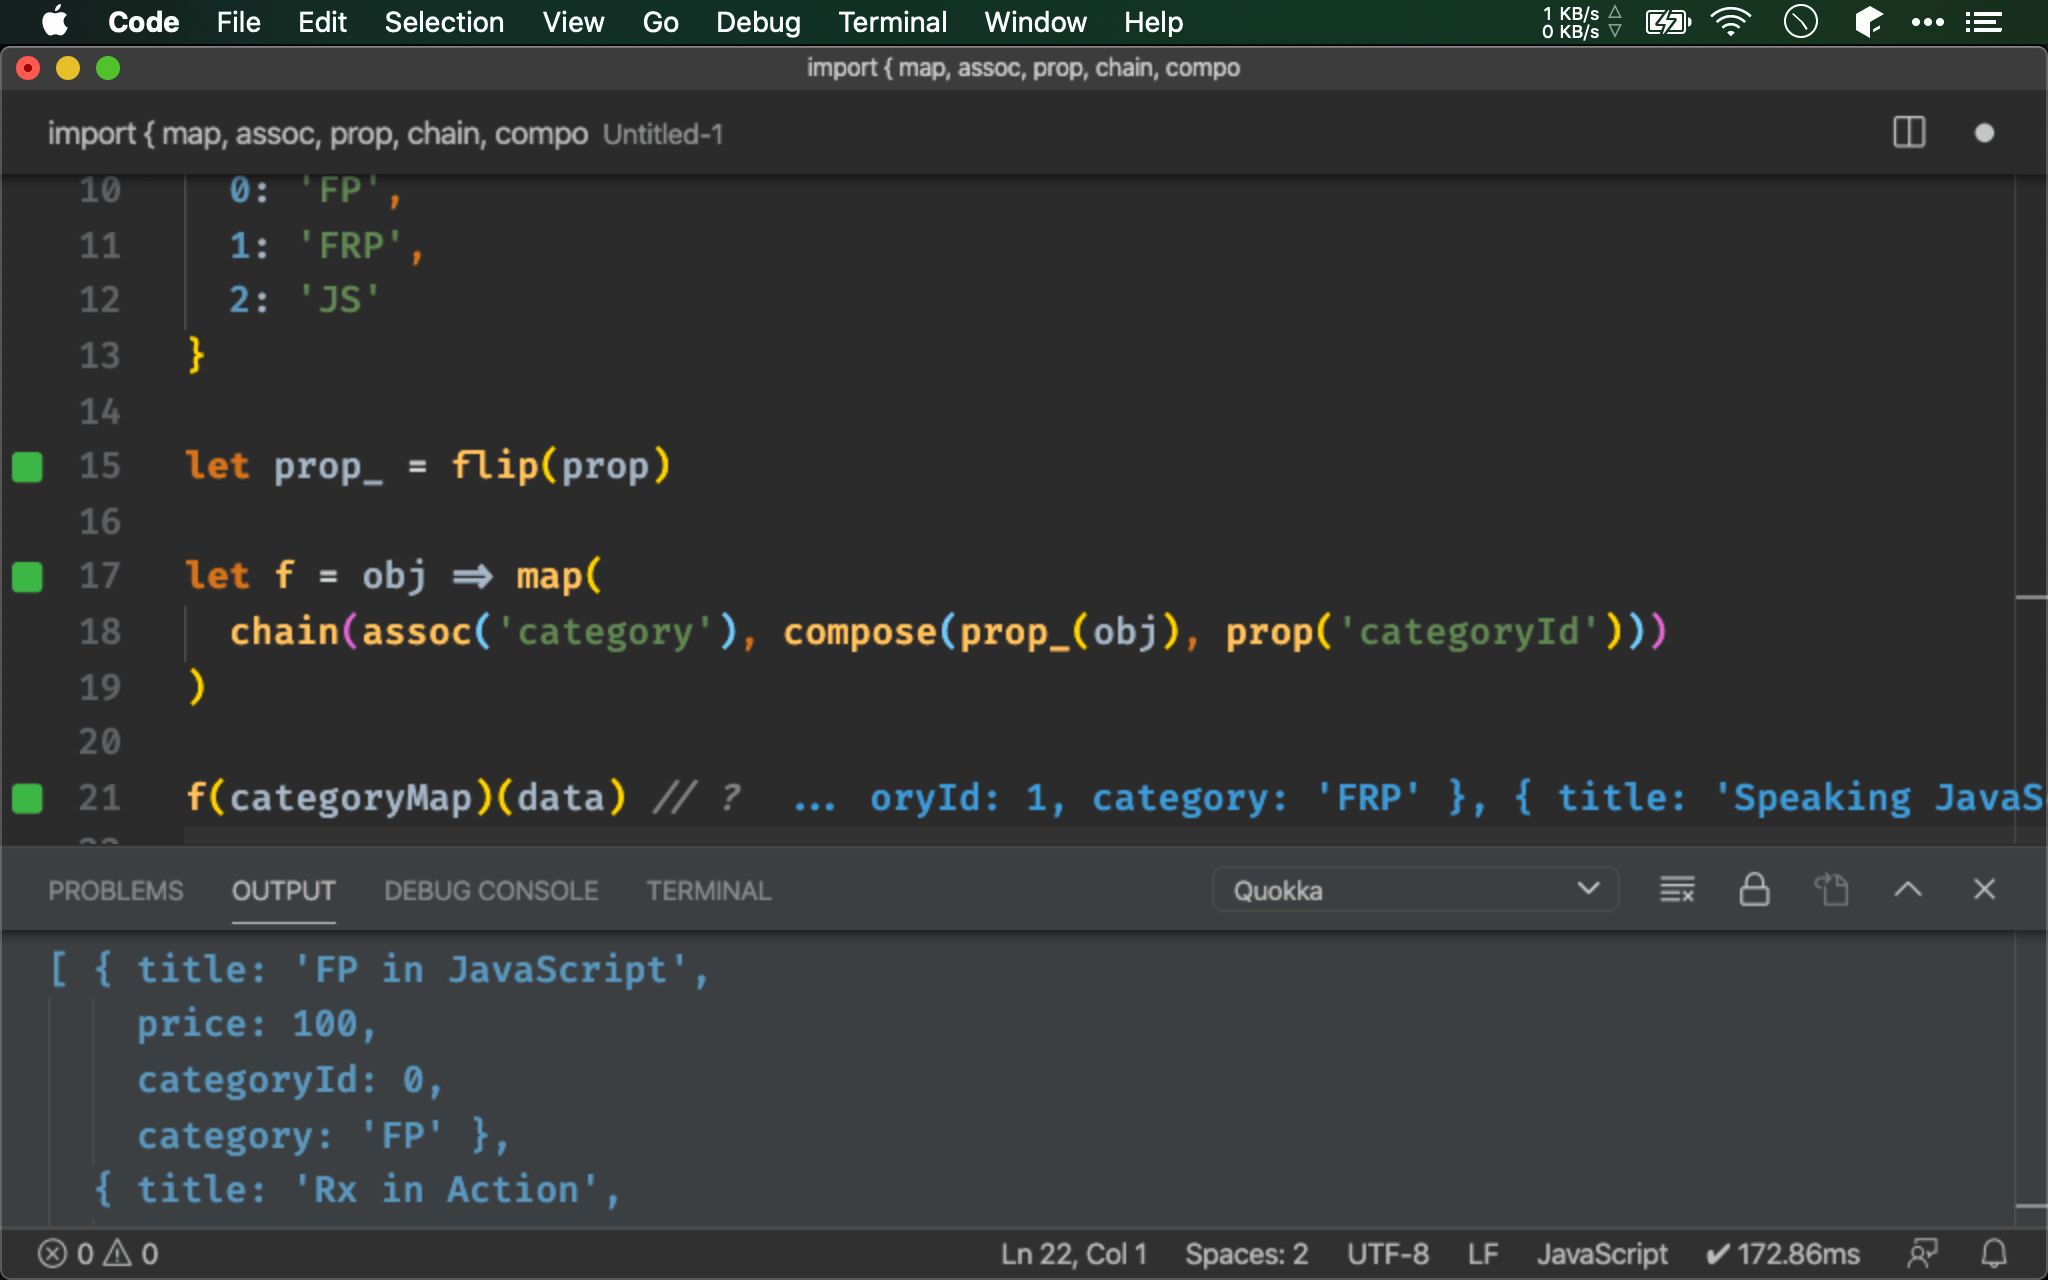This screenshot has height=1280, width=2048.
Task: Open the Wi-Fi menu bar icon
Action: pyautogui.click(x=1731, y=22)
